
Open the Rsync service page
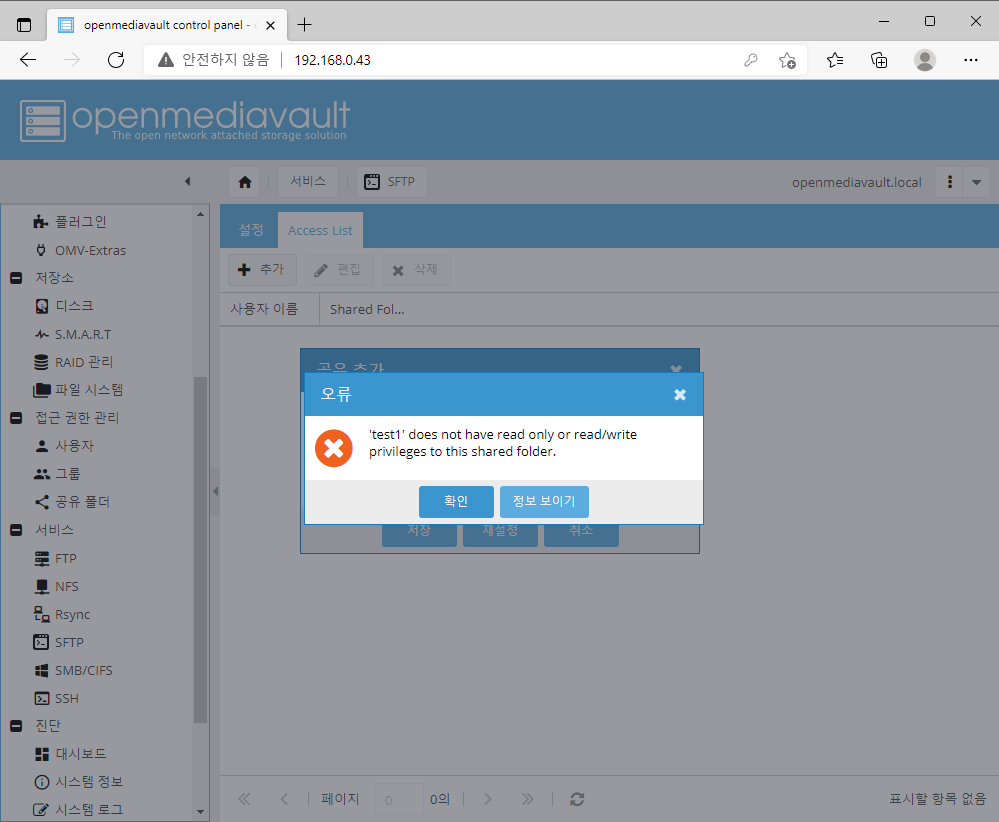(62, 614)
